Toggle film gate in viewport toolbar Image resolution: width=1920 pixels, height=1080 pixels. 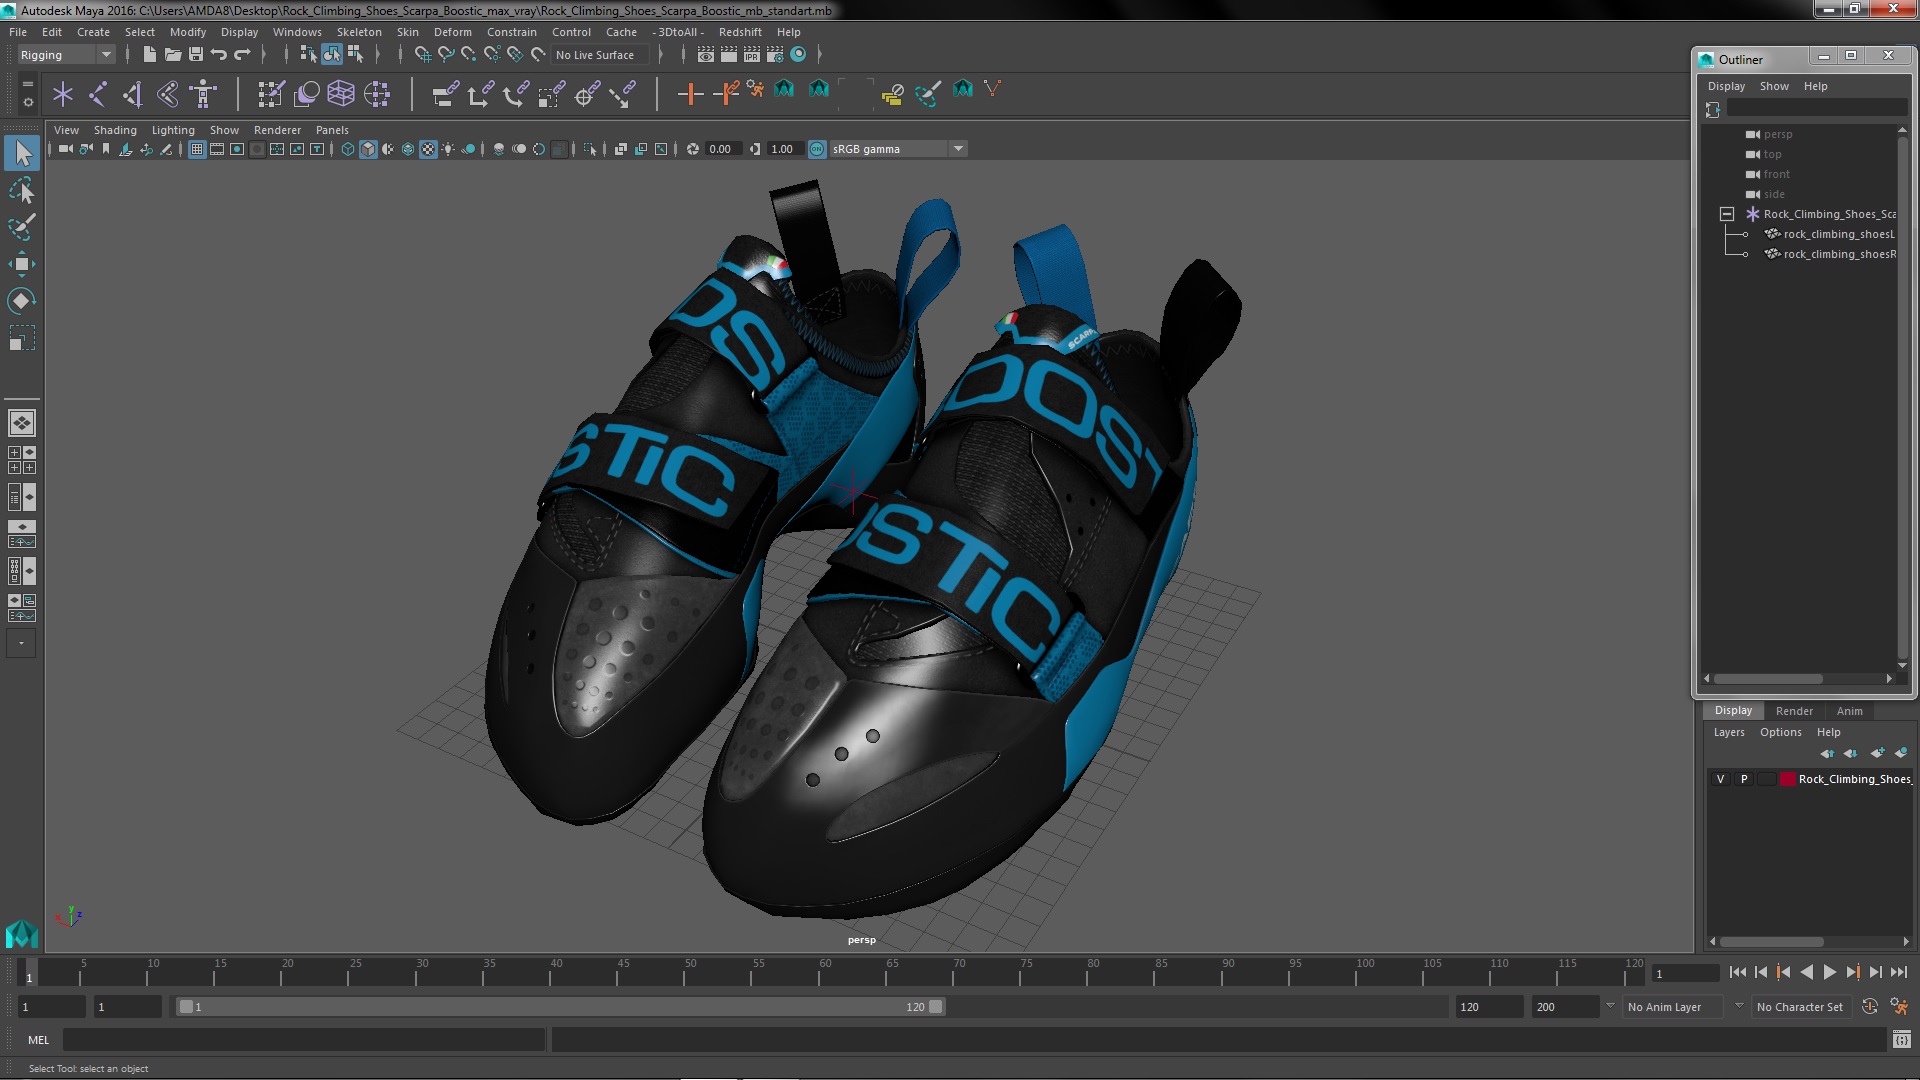217,149
